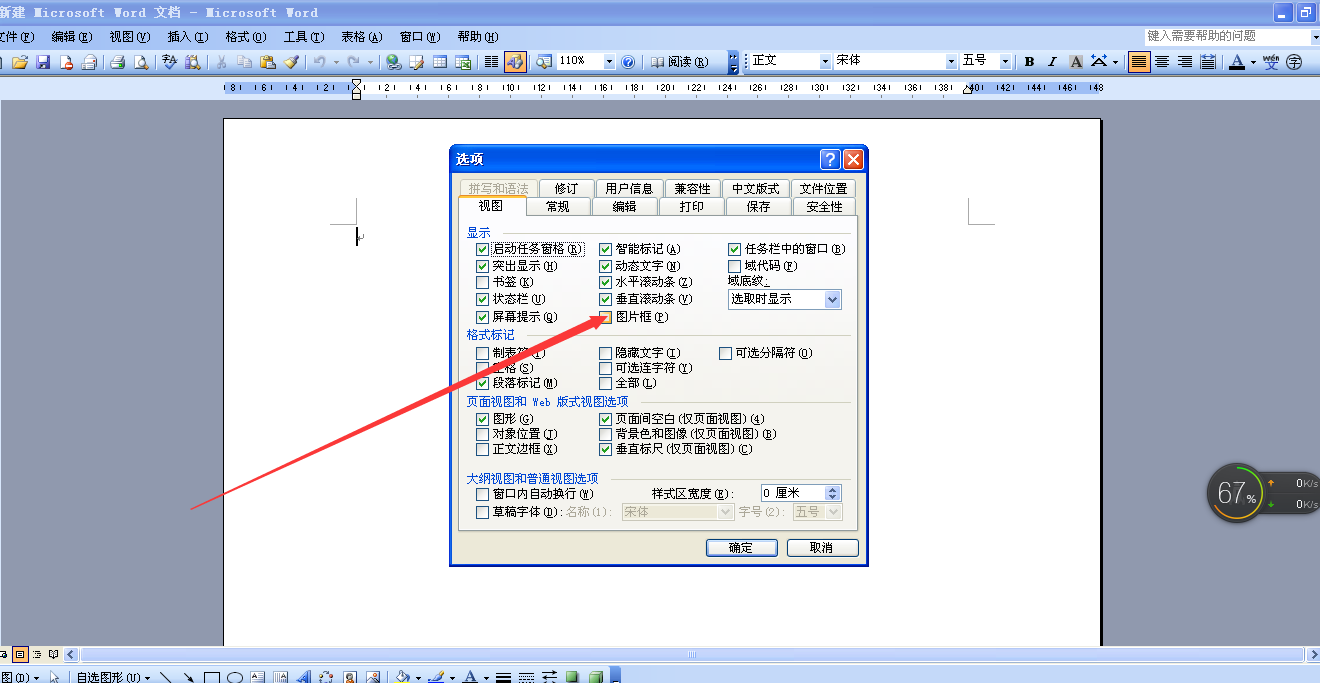Screen dimensions: 1320x683
Task: Select the Oval drawing tool
Action: click(235, 677)
